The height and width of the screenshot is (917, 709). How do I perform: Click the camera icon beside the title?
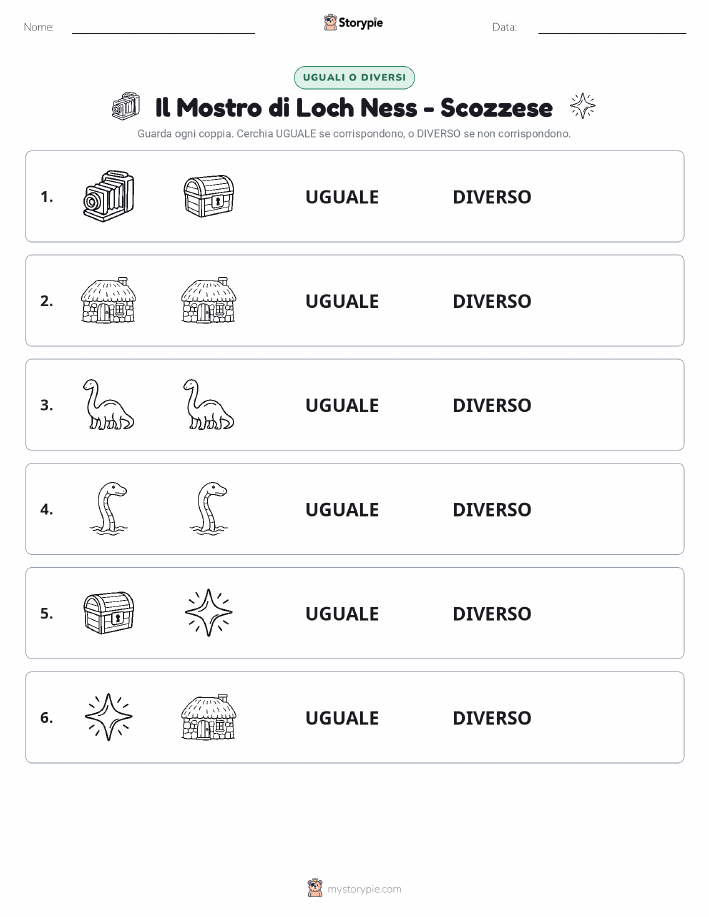126,106
